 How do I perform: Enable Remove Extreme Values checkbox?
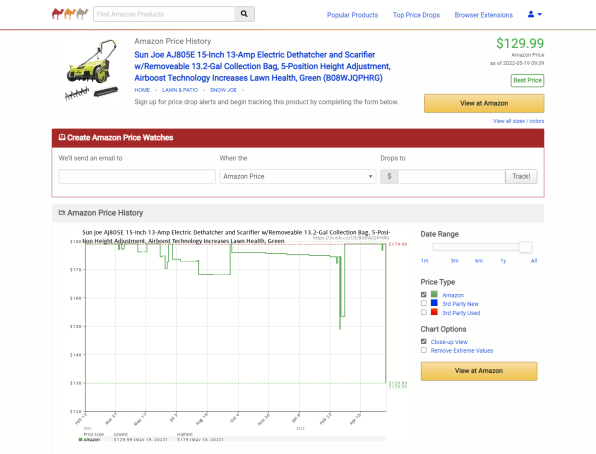(x=423, y=350)
